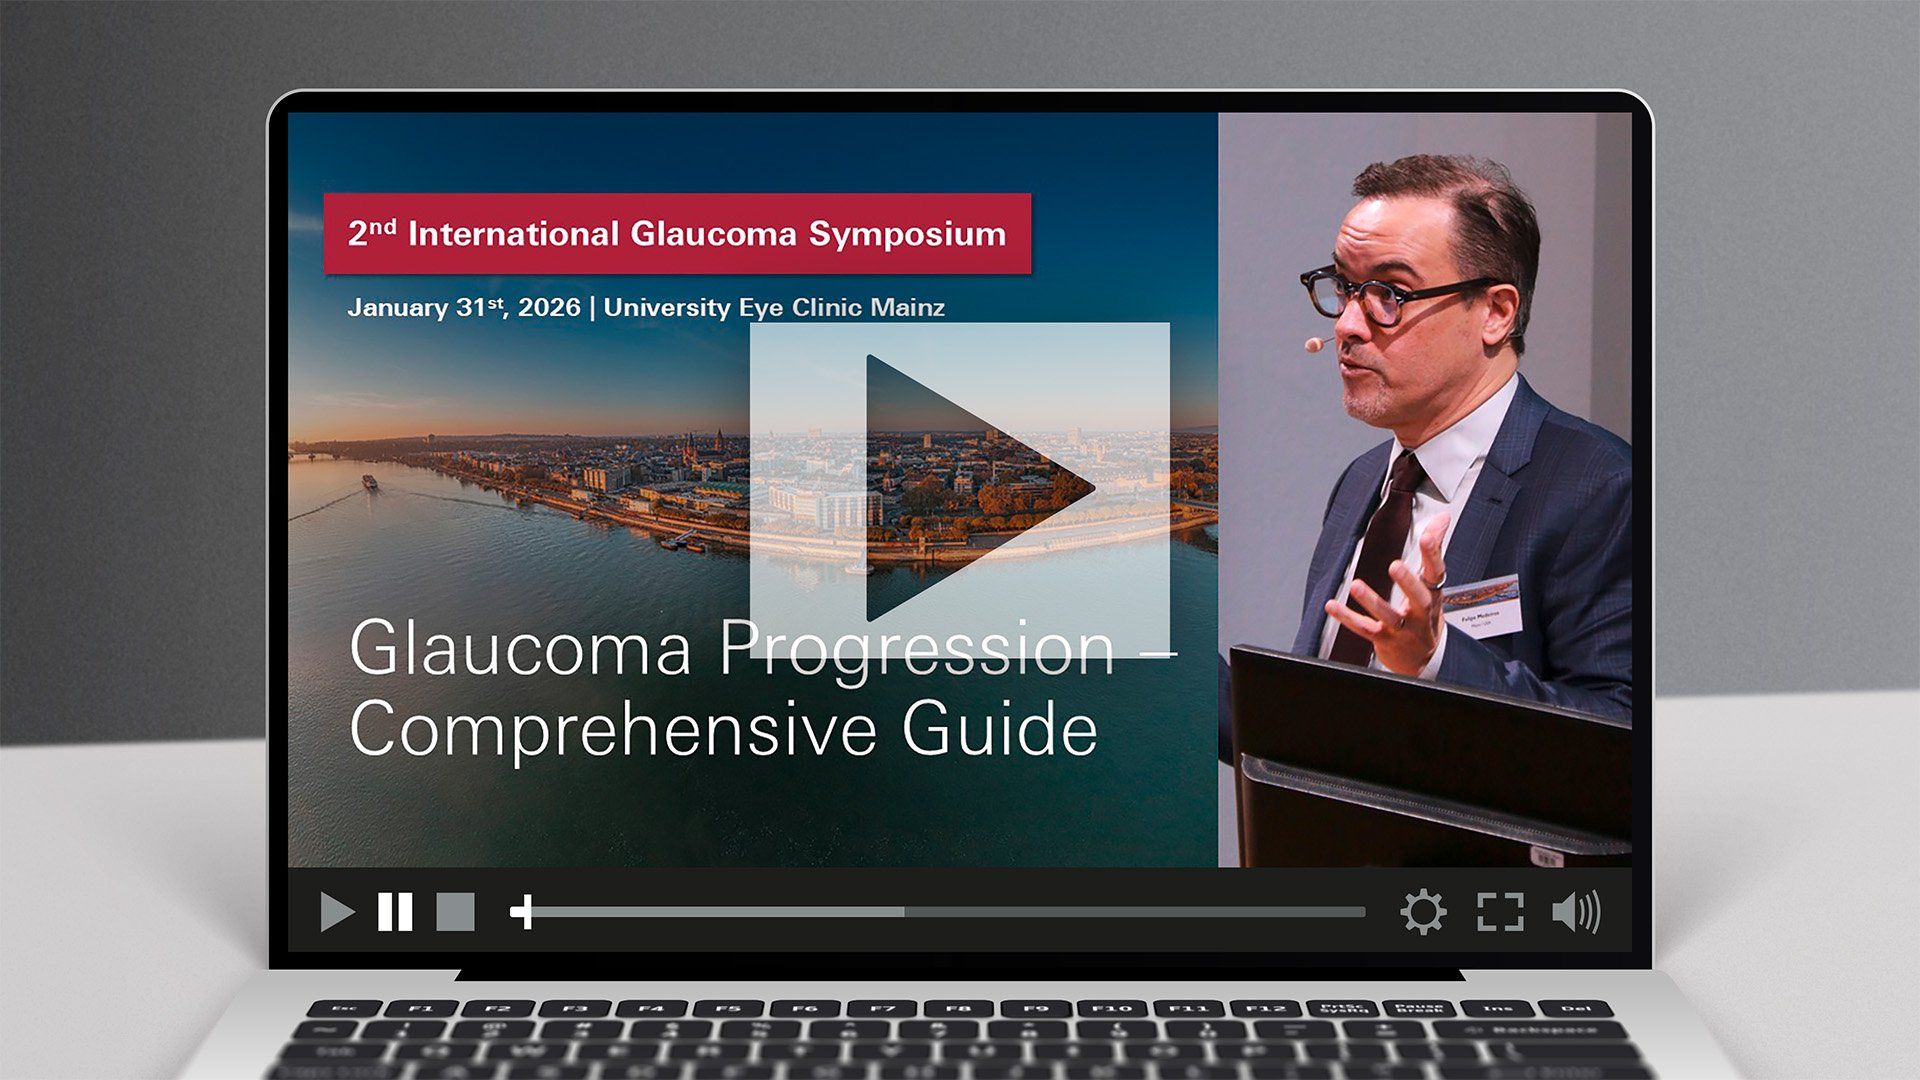Viewport: 1920px width, 1080px height.
Task: Click the Del key on keyboard
Action: click(x=1575, y=1008)
